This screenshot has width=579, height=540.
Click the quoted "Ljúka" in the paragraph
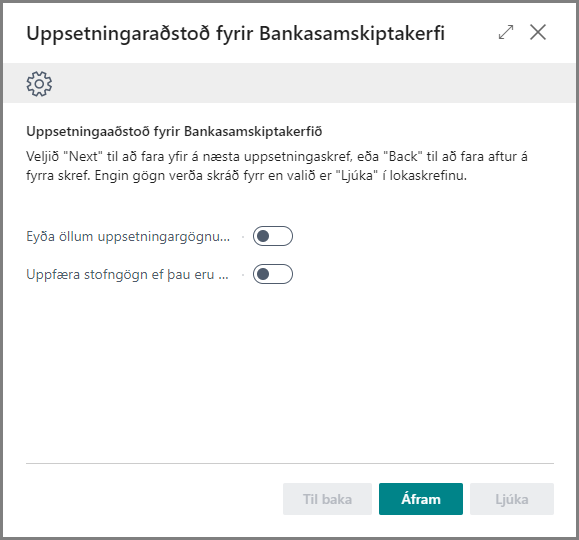pos(357,175)
